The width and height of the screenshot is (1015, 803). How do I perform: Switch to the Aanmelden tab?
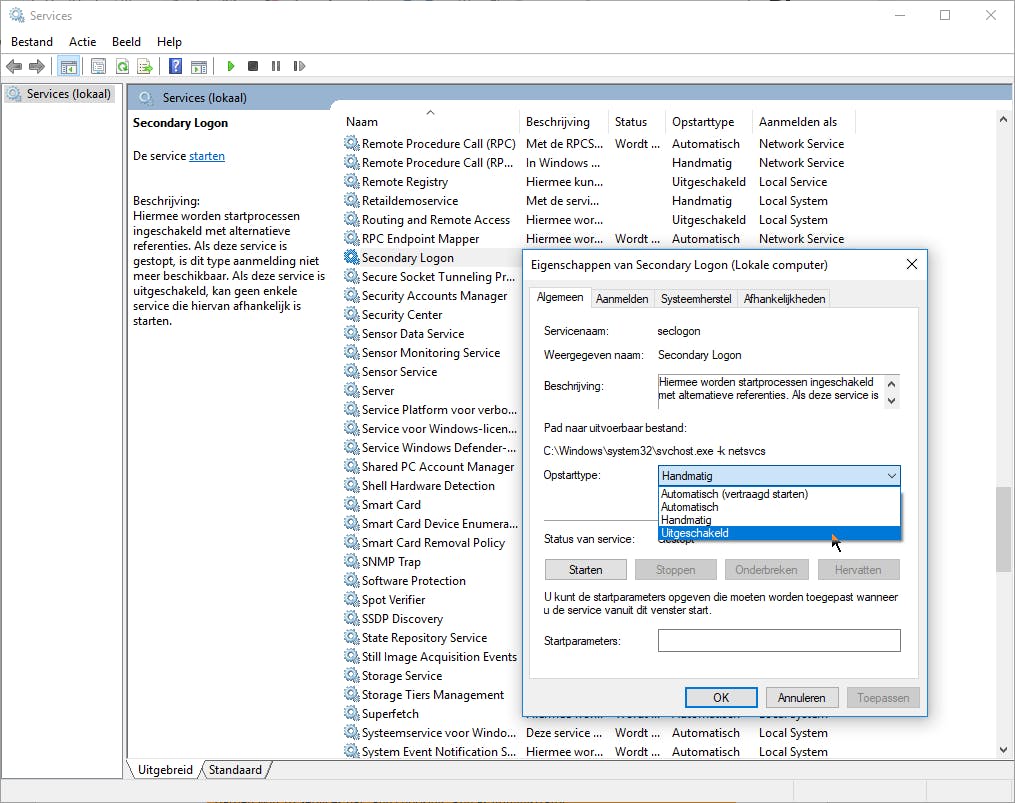[x=622, y=299]
